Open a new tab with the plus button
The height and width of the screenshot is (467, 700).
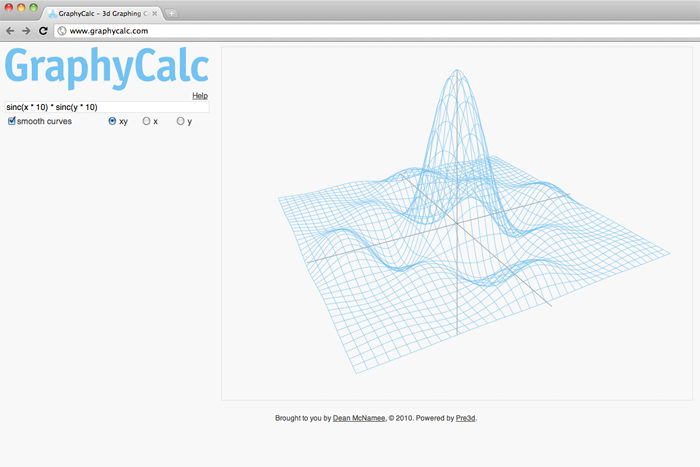(171, 14)
